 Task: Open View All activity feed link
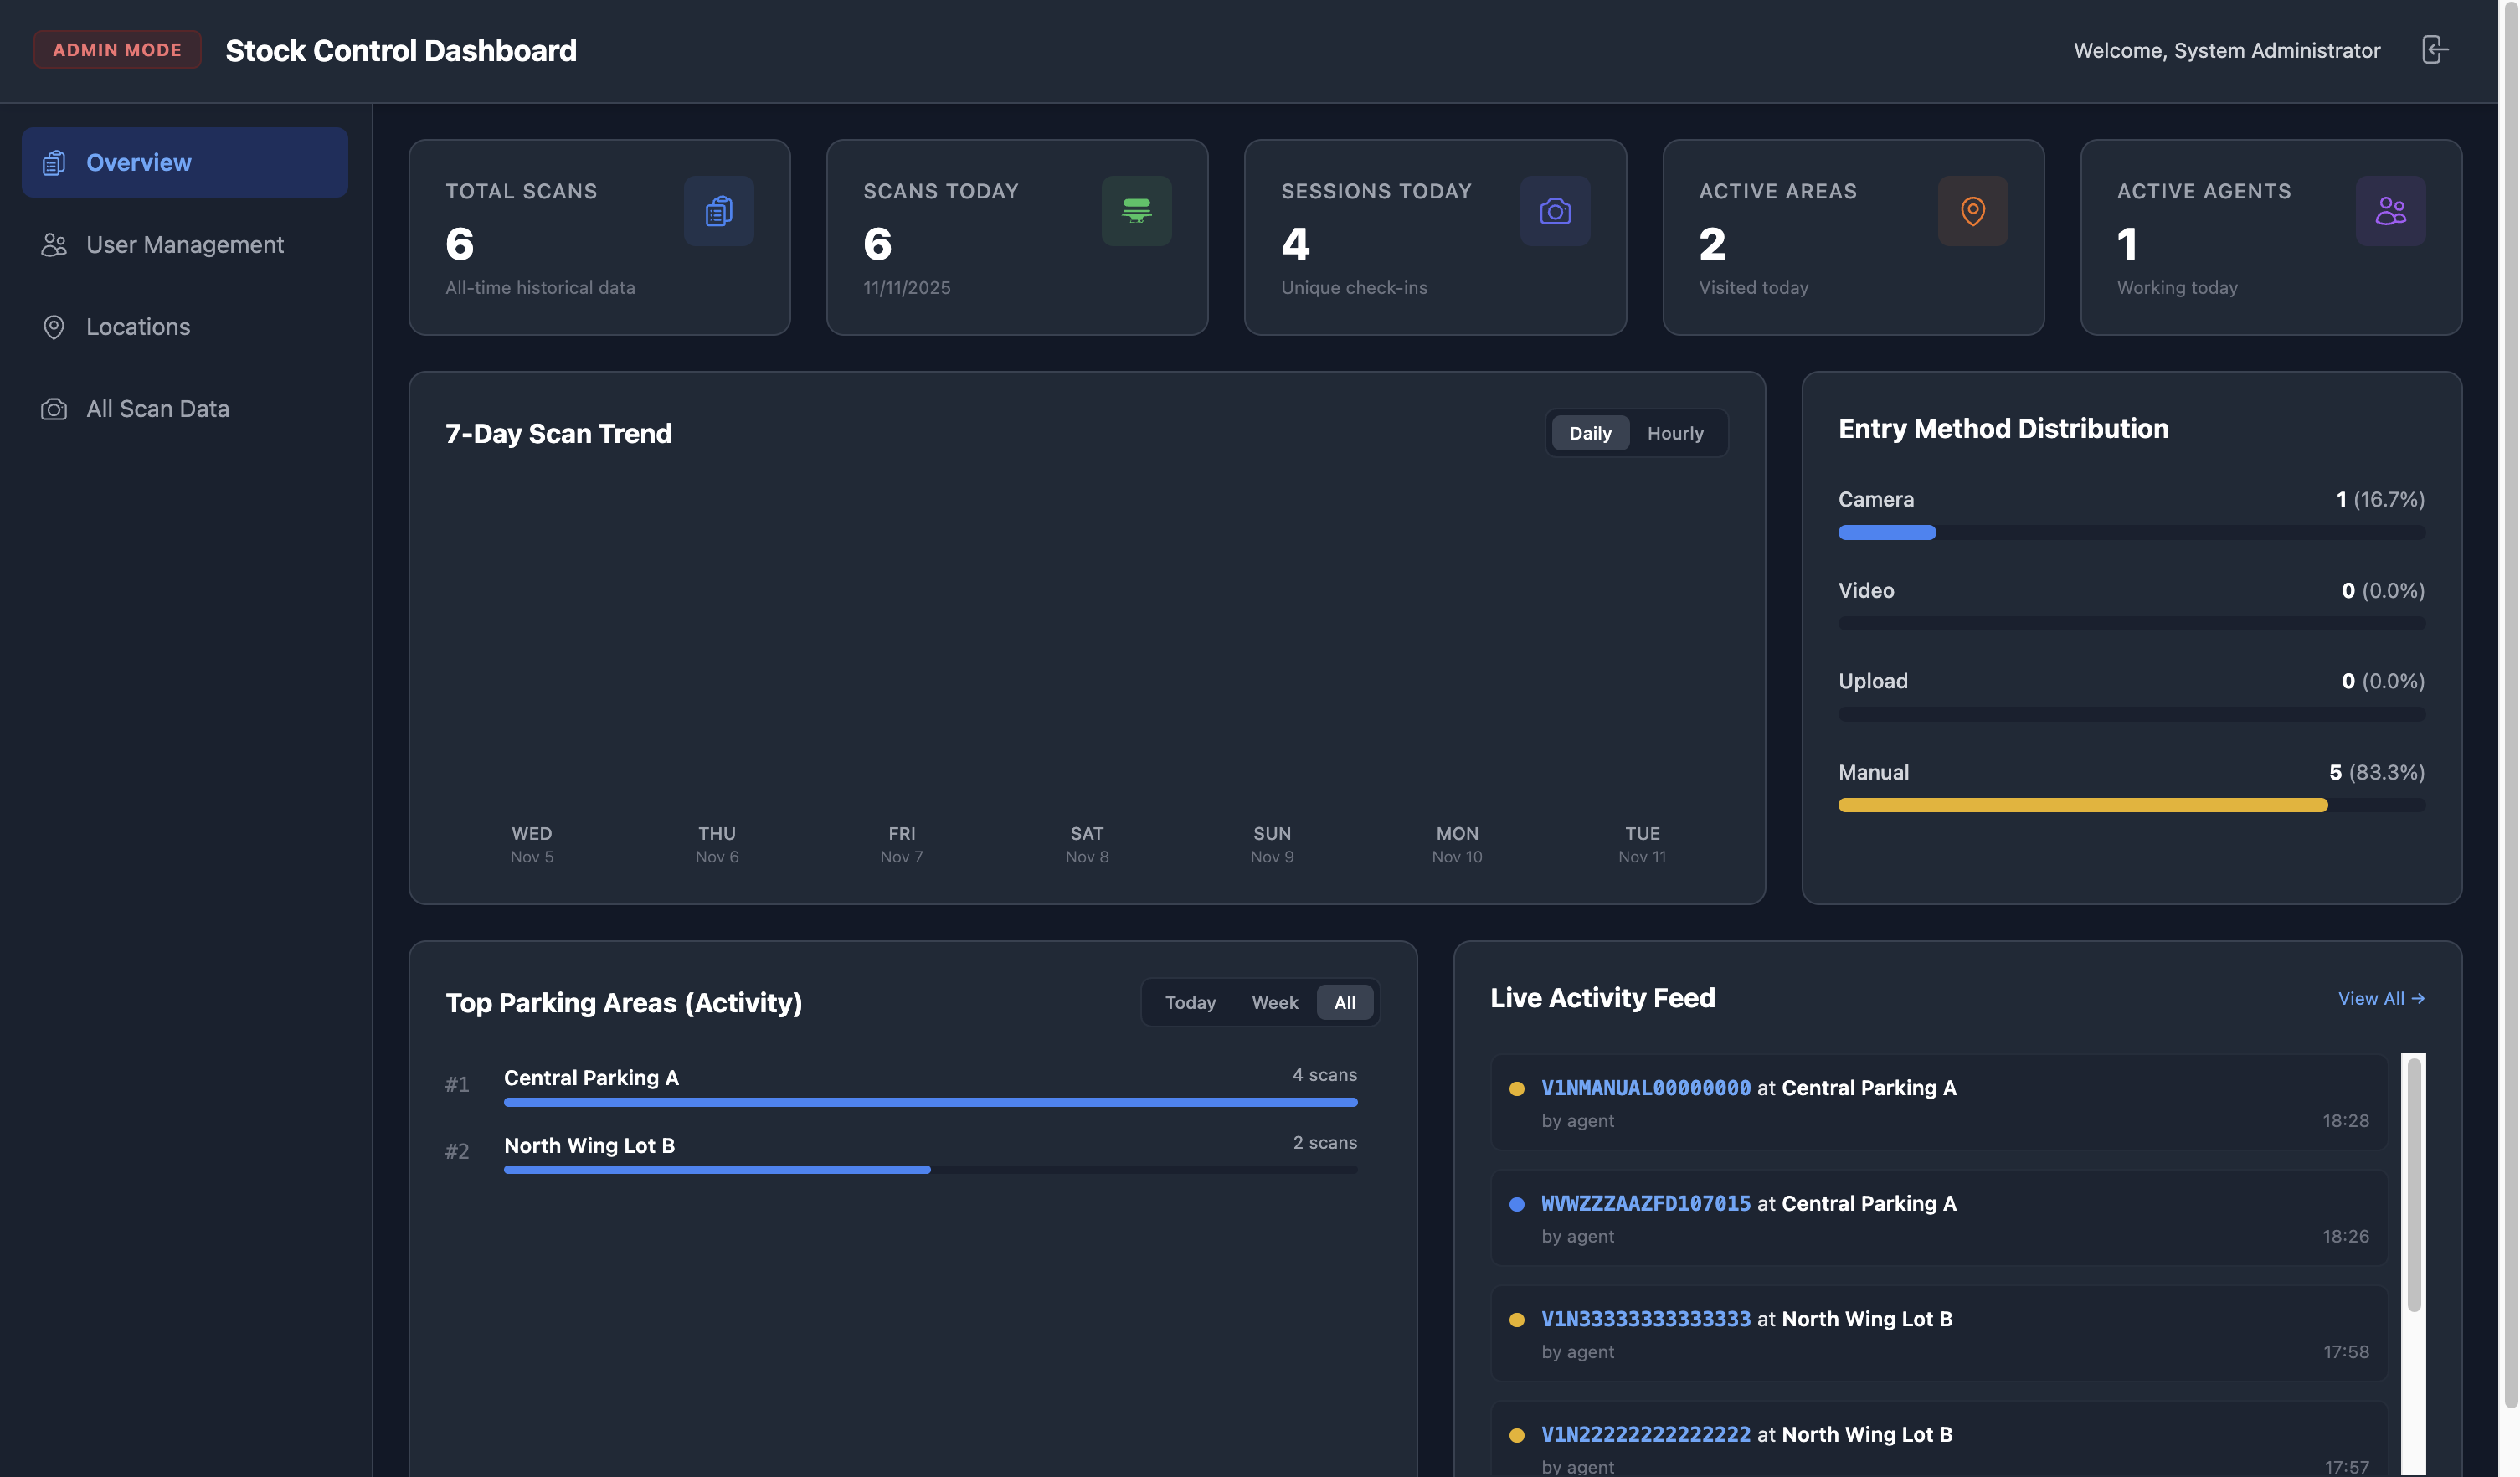click(2380, 998)
